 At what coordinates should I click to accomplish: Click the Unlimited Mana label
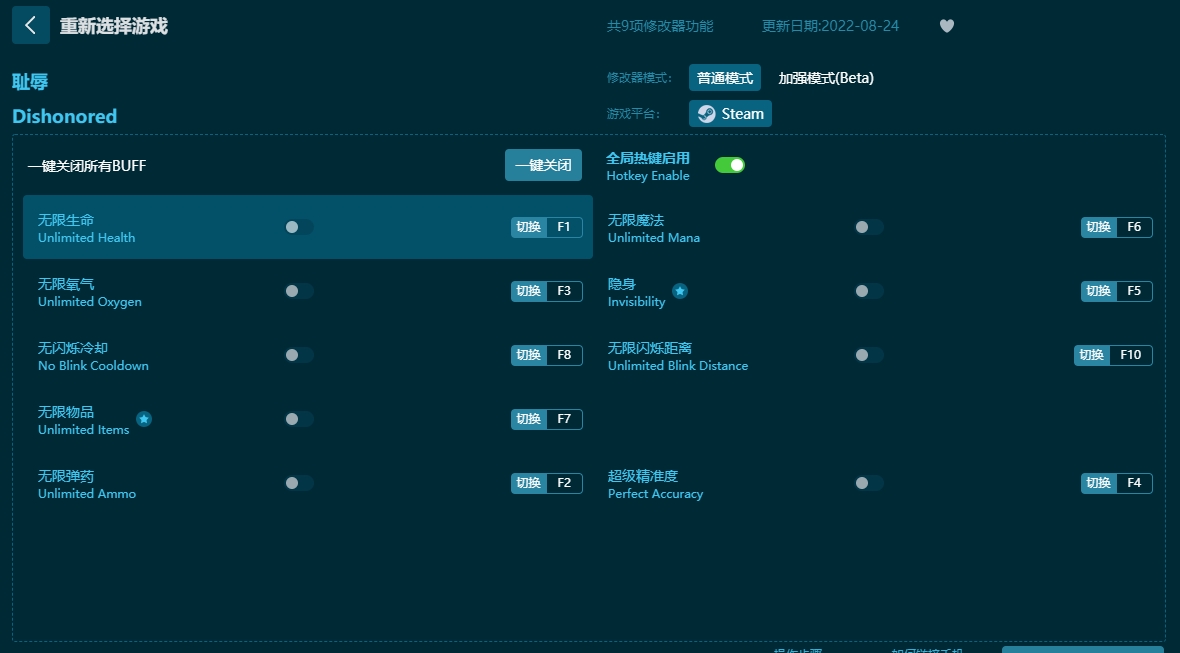[654, 238]
